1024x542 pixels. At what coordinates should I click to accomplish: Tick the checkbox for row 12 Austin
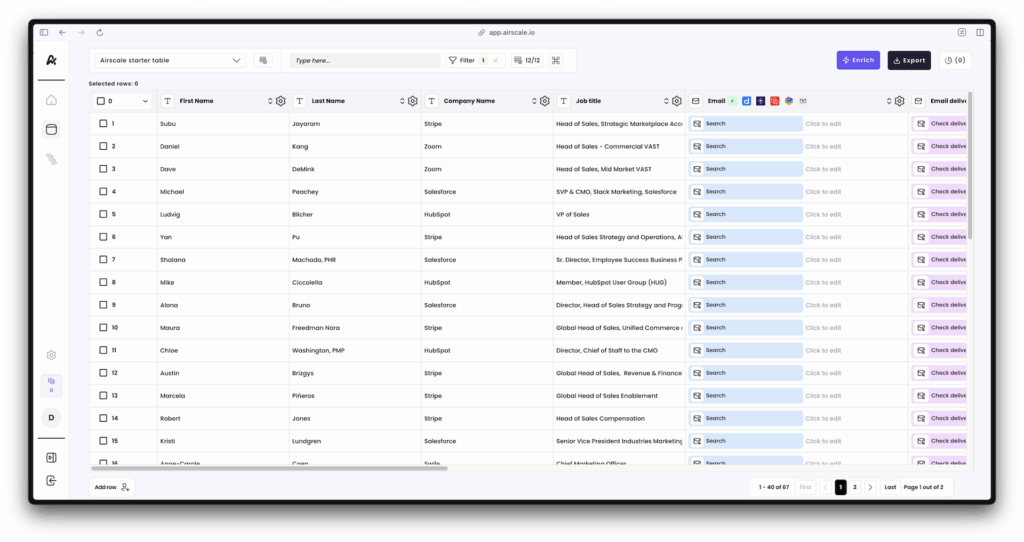tap(103, 373)
